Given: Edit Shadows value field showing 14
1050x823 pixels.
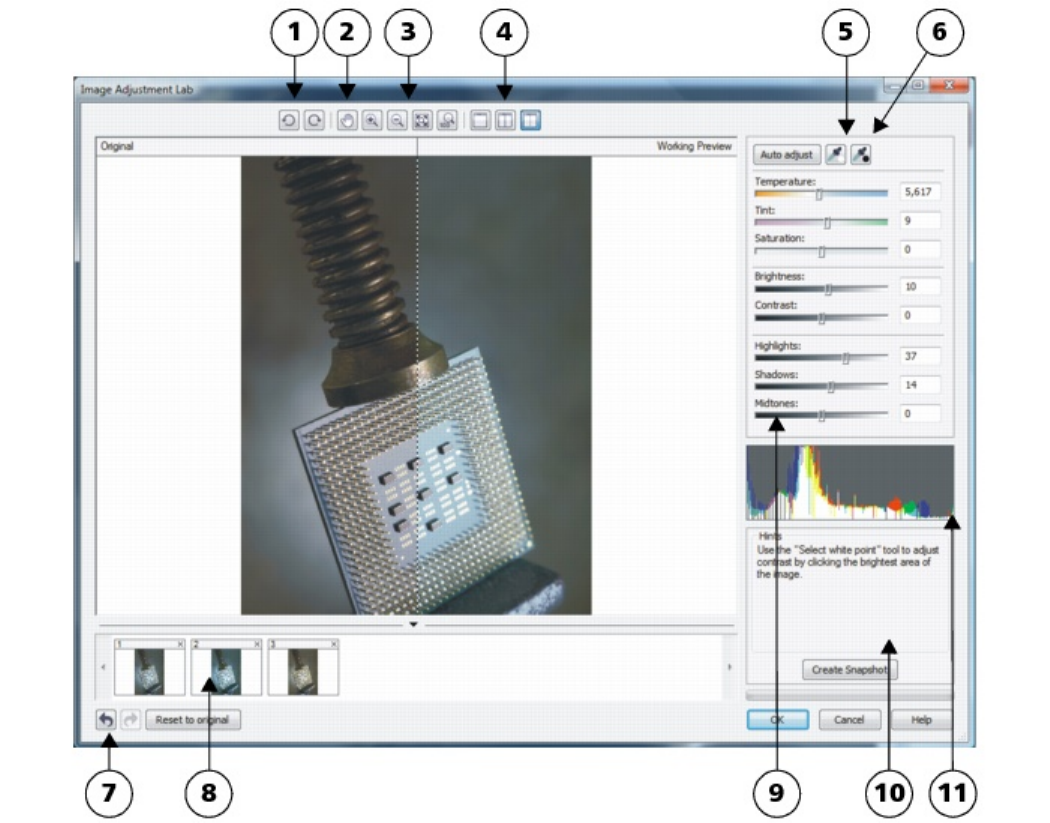Looking at the screenshot, I should pyautogui.click(x=920, y=385).
